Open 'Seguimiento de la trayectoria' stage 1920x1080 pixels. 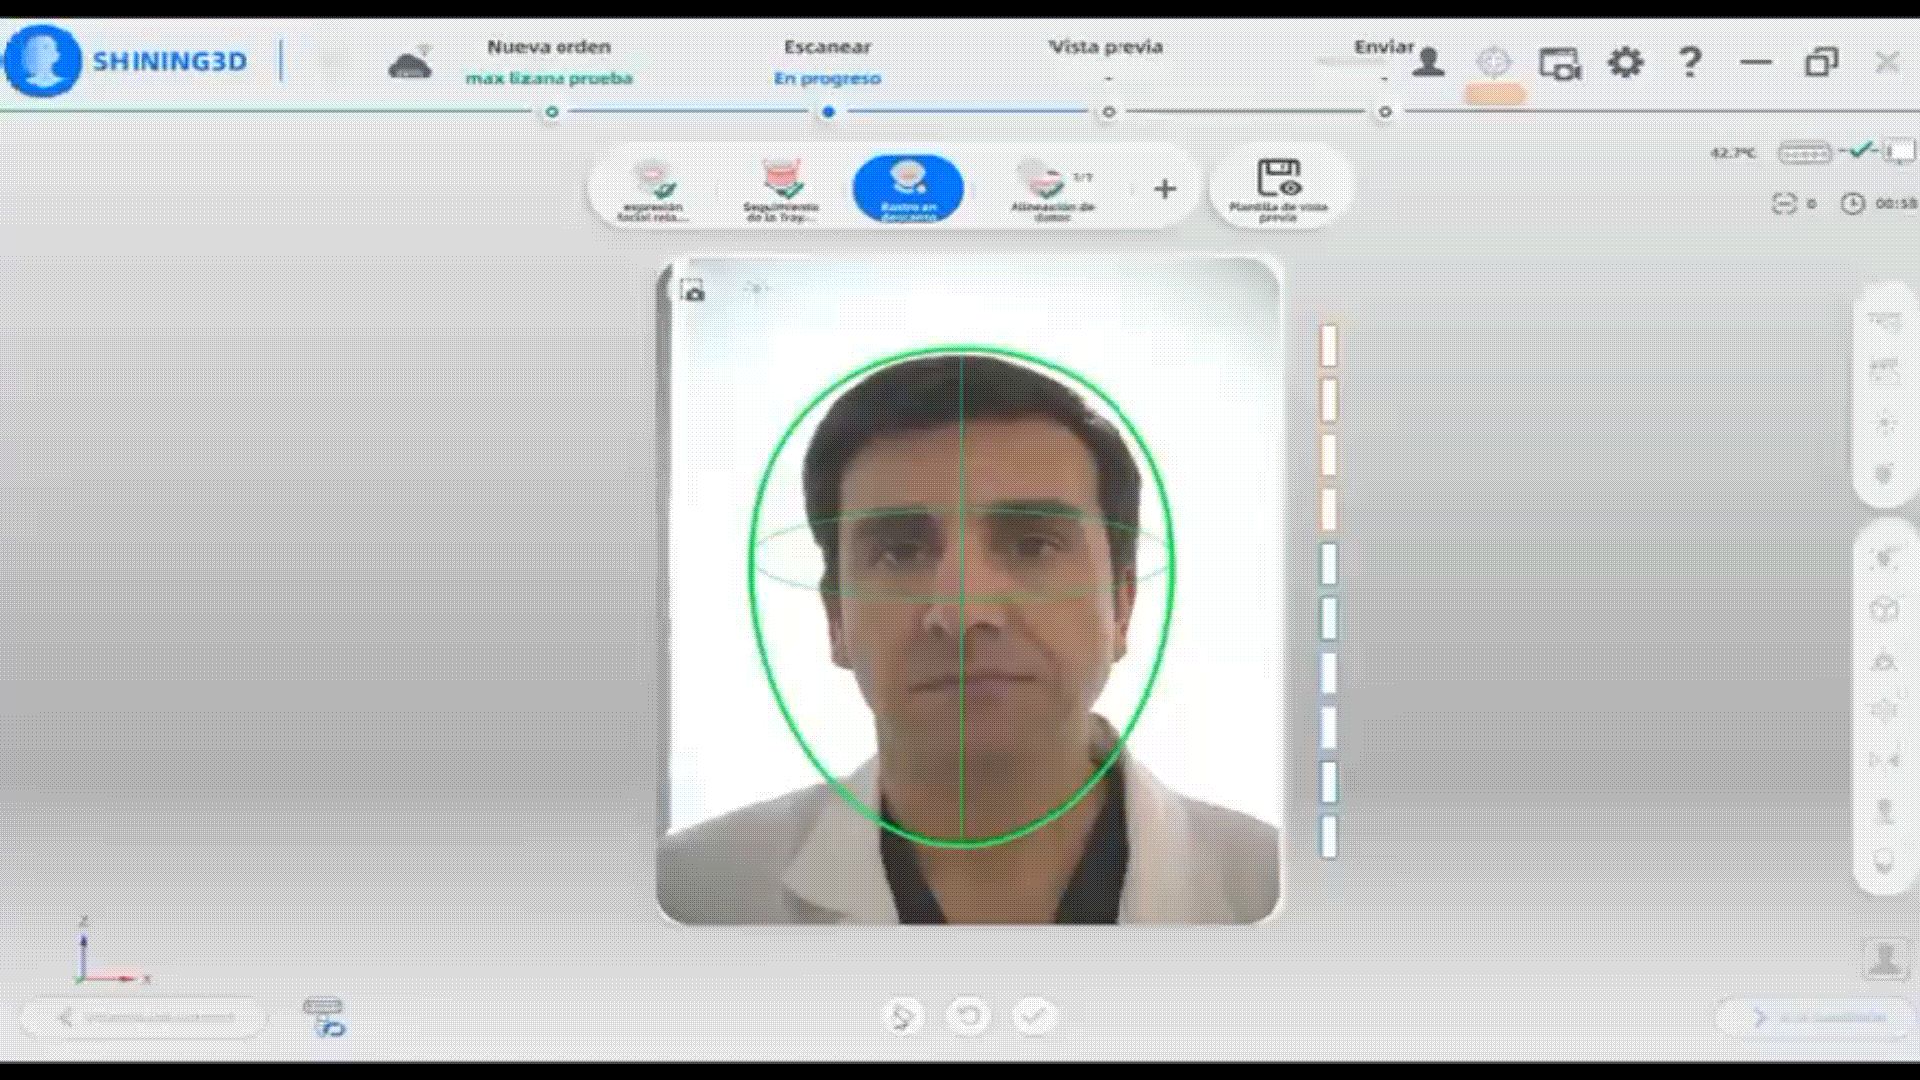click(782, 188)
